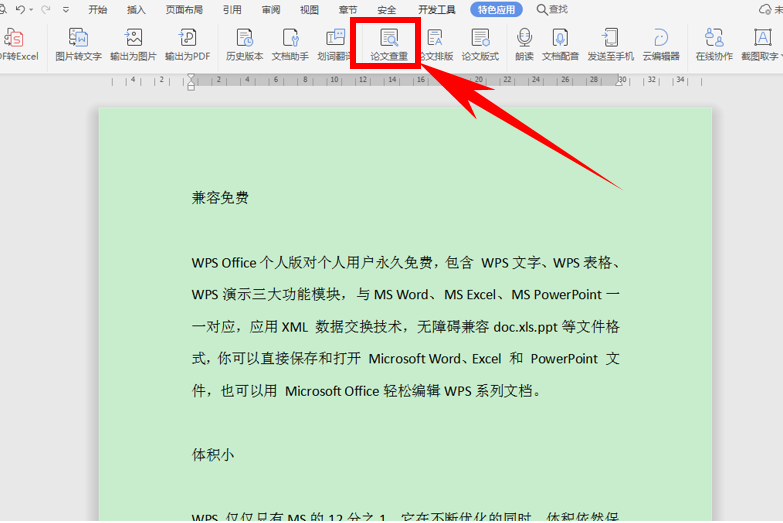Open the 页面布局 tab
The image size is (783, 523).
point(184,9)
